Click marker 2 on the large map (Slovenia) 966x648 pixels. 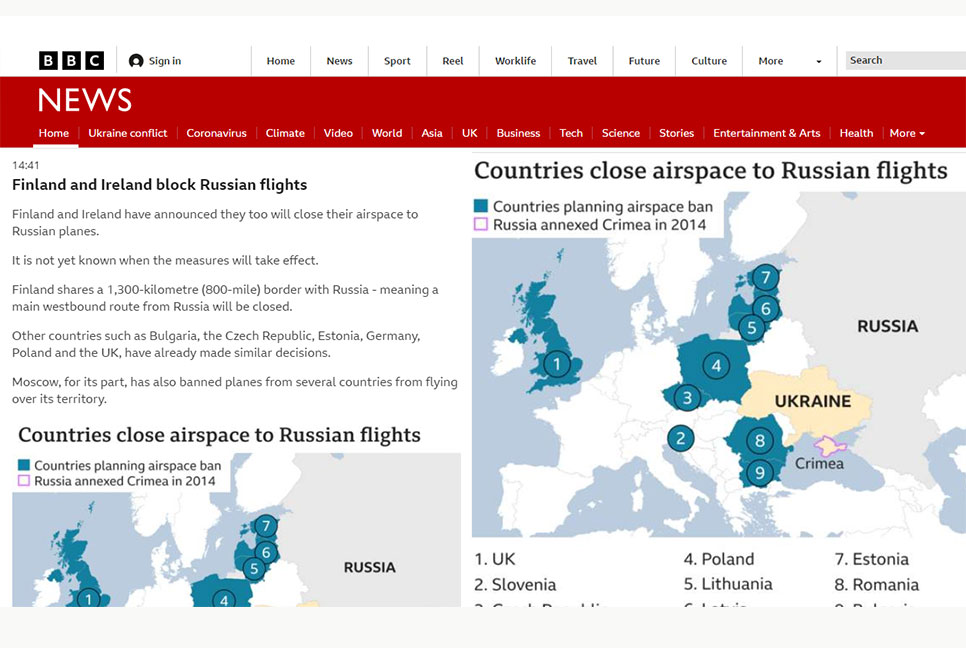coord(681,439)
